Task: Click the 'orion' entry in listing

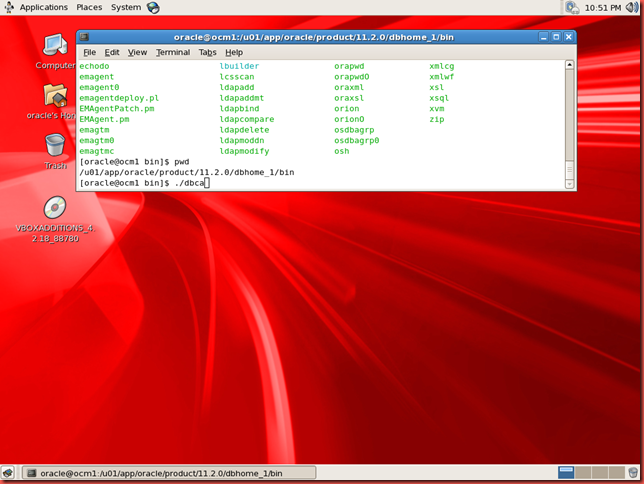Action: (347, 108)
